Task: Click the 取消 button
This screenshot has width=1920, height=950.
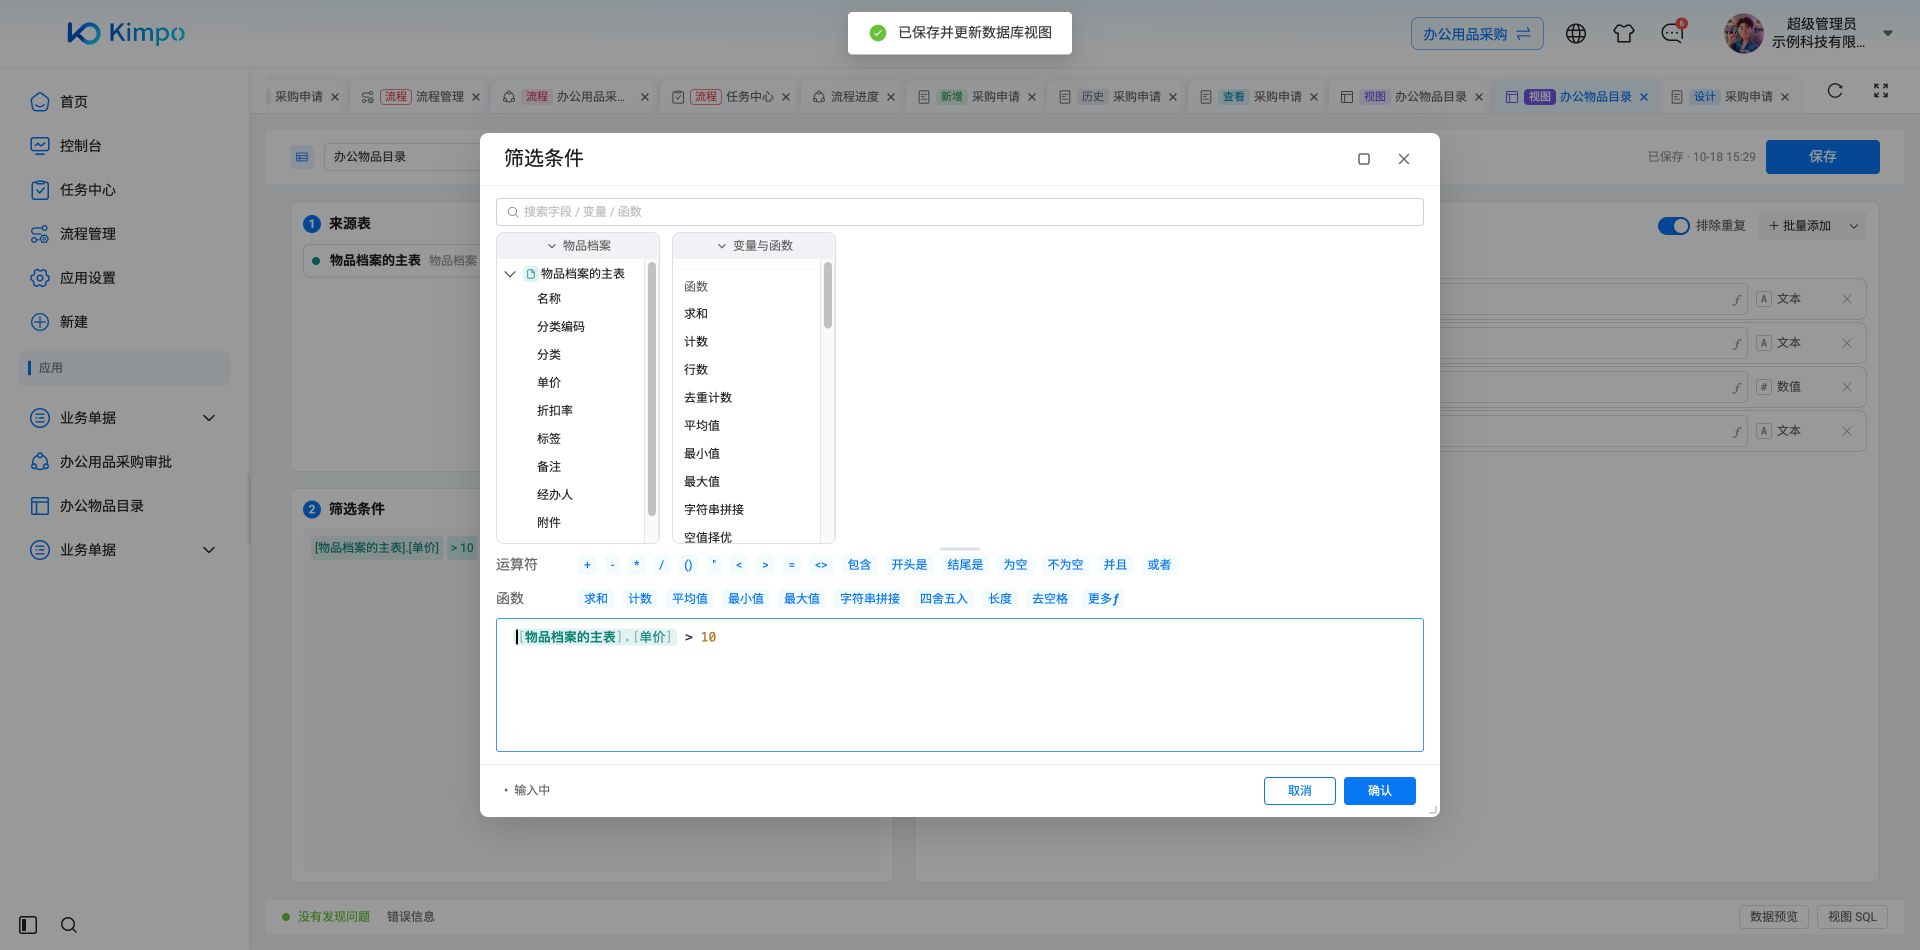Action: (1300, 791)
